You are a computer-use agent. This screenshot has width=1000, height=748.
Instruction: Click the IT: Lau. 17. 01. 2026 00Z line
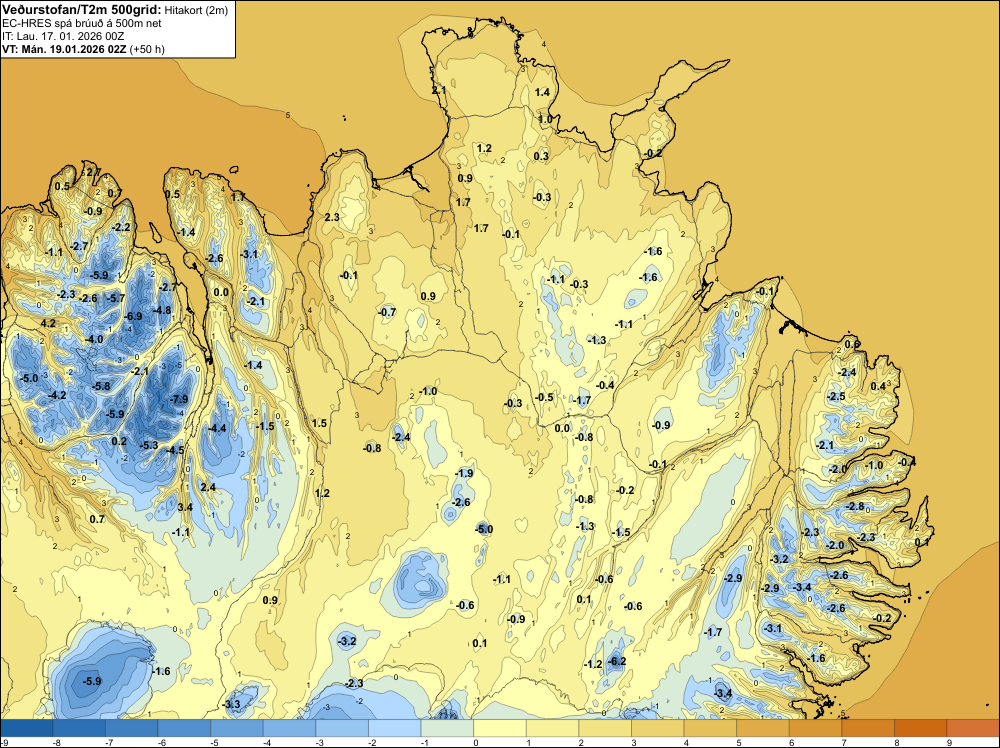pos(63,36)
